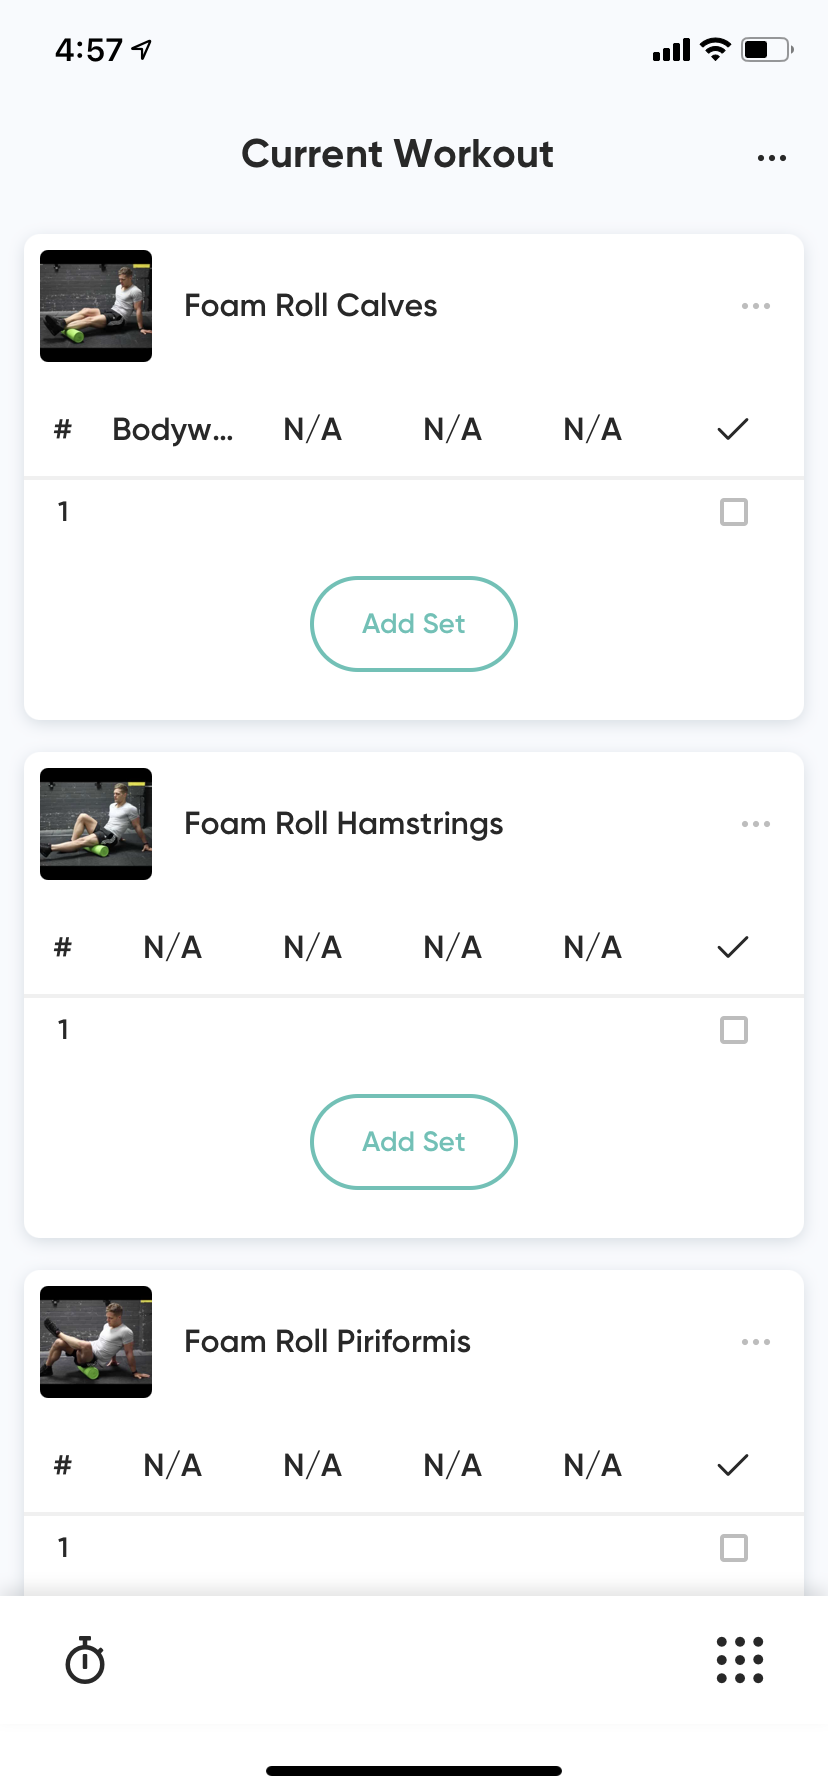Add Set to Foam Roll Calves
This screenshot has width=828, height=1792.
pyautogui.click(x=414, y=624)
